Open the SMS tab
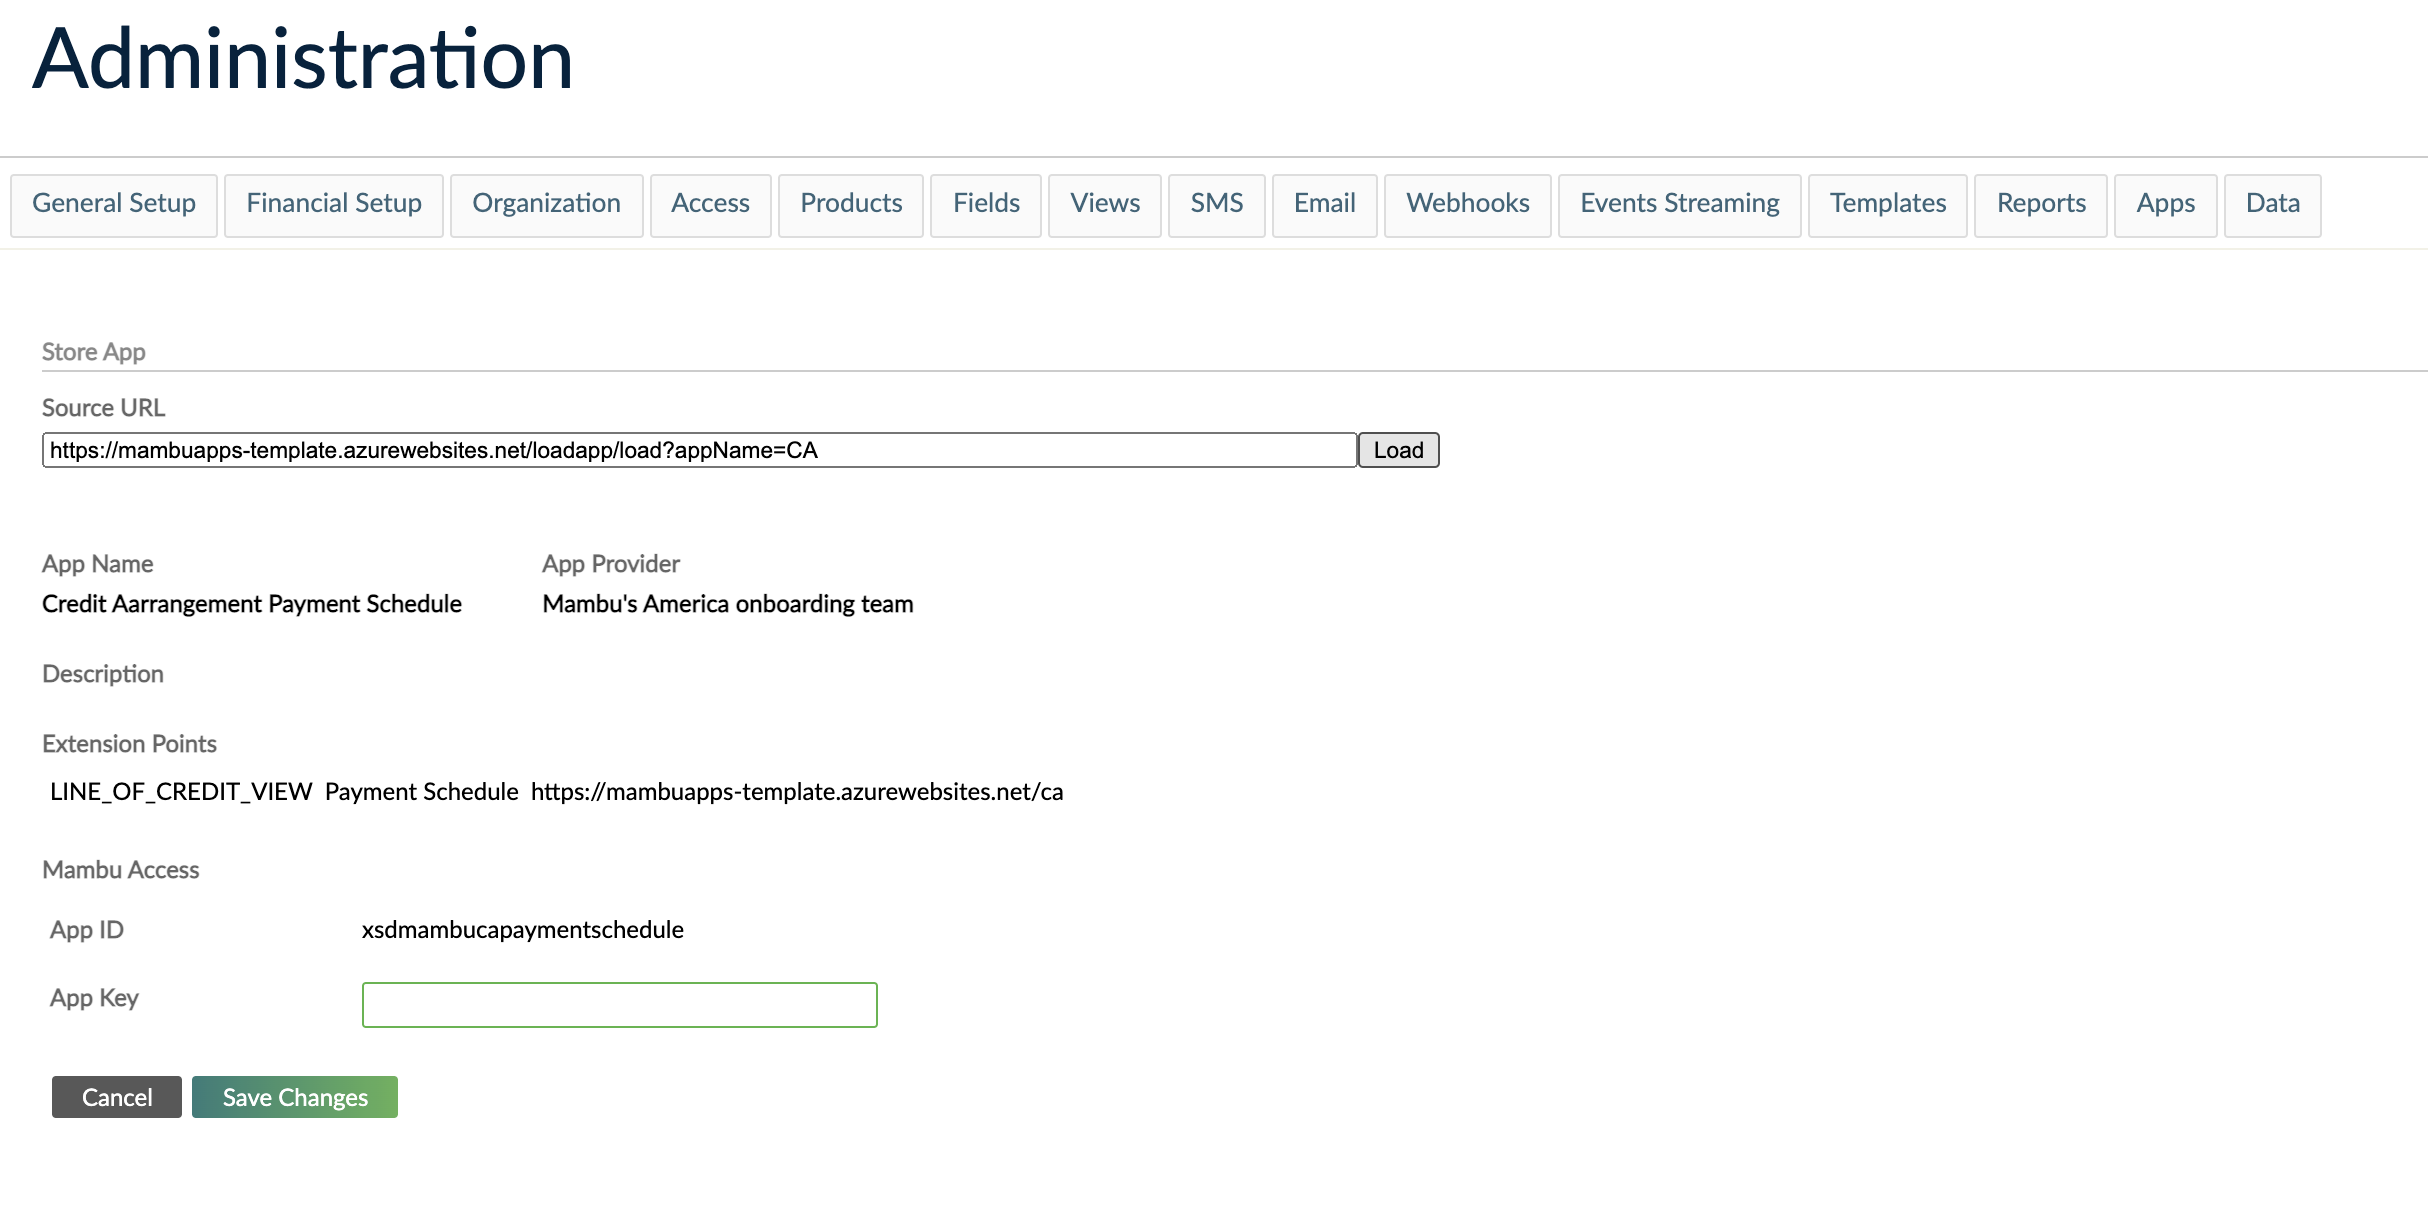Viewport: 2428px width, 1210px height. 1216,204
